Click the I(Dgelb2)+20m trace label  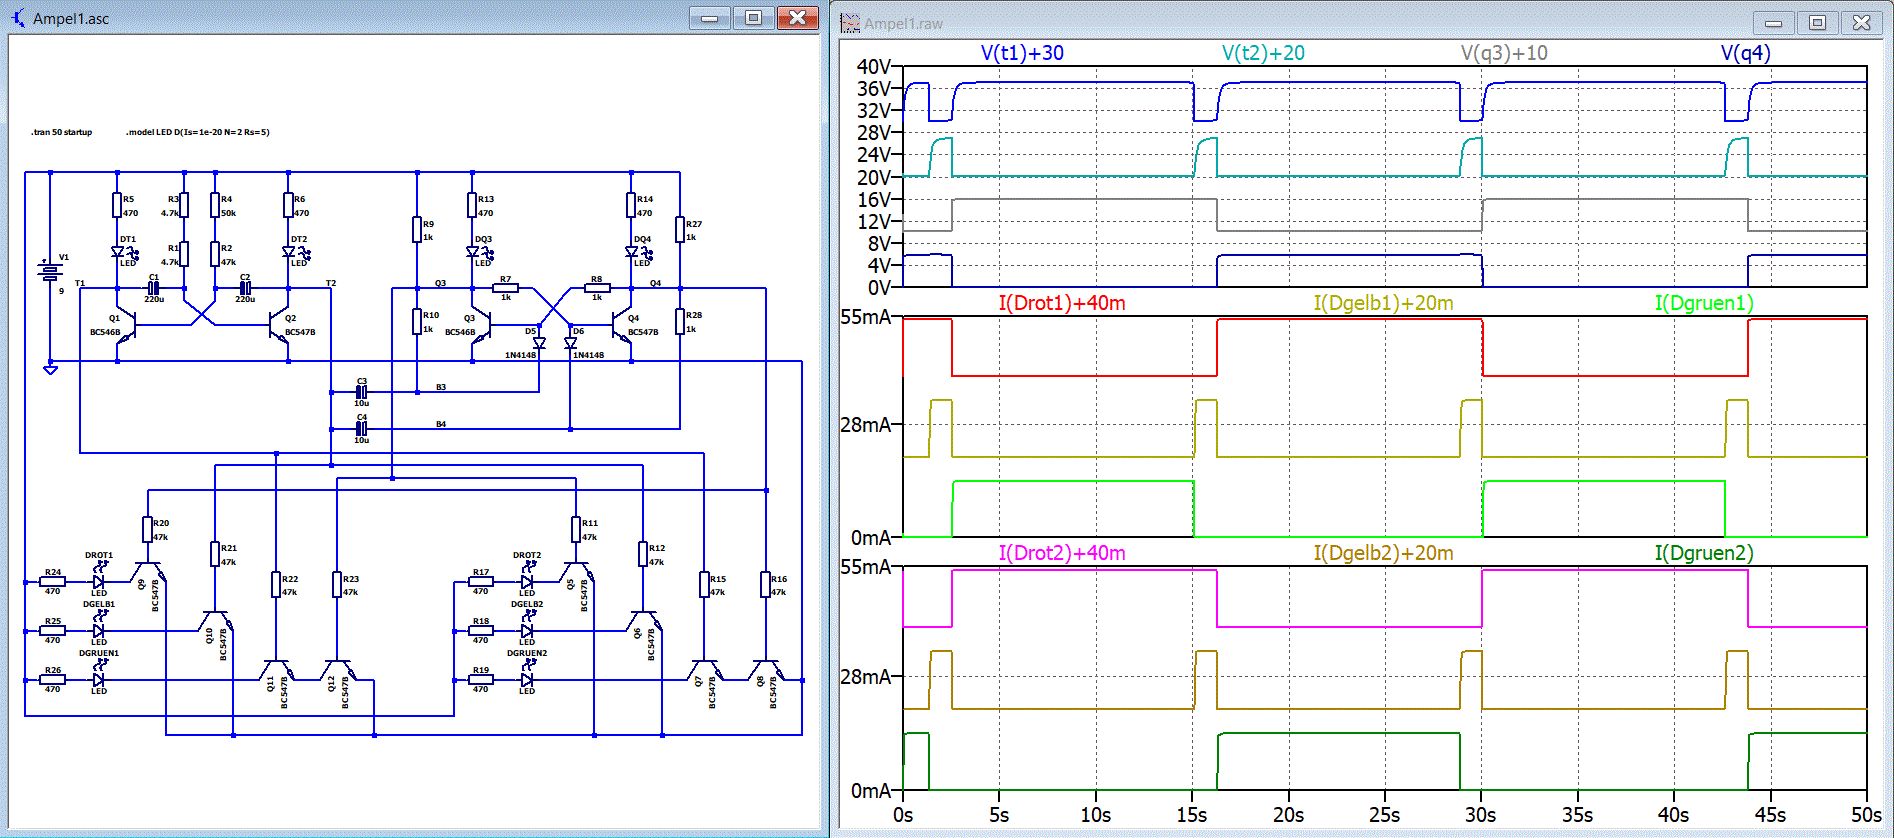pos(1383,553)
